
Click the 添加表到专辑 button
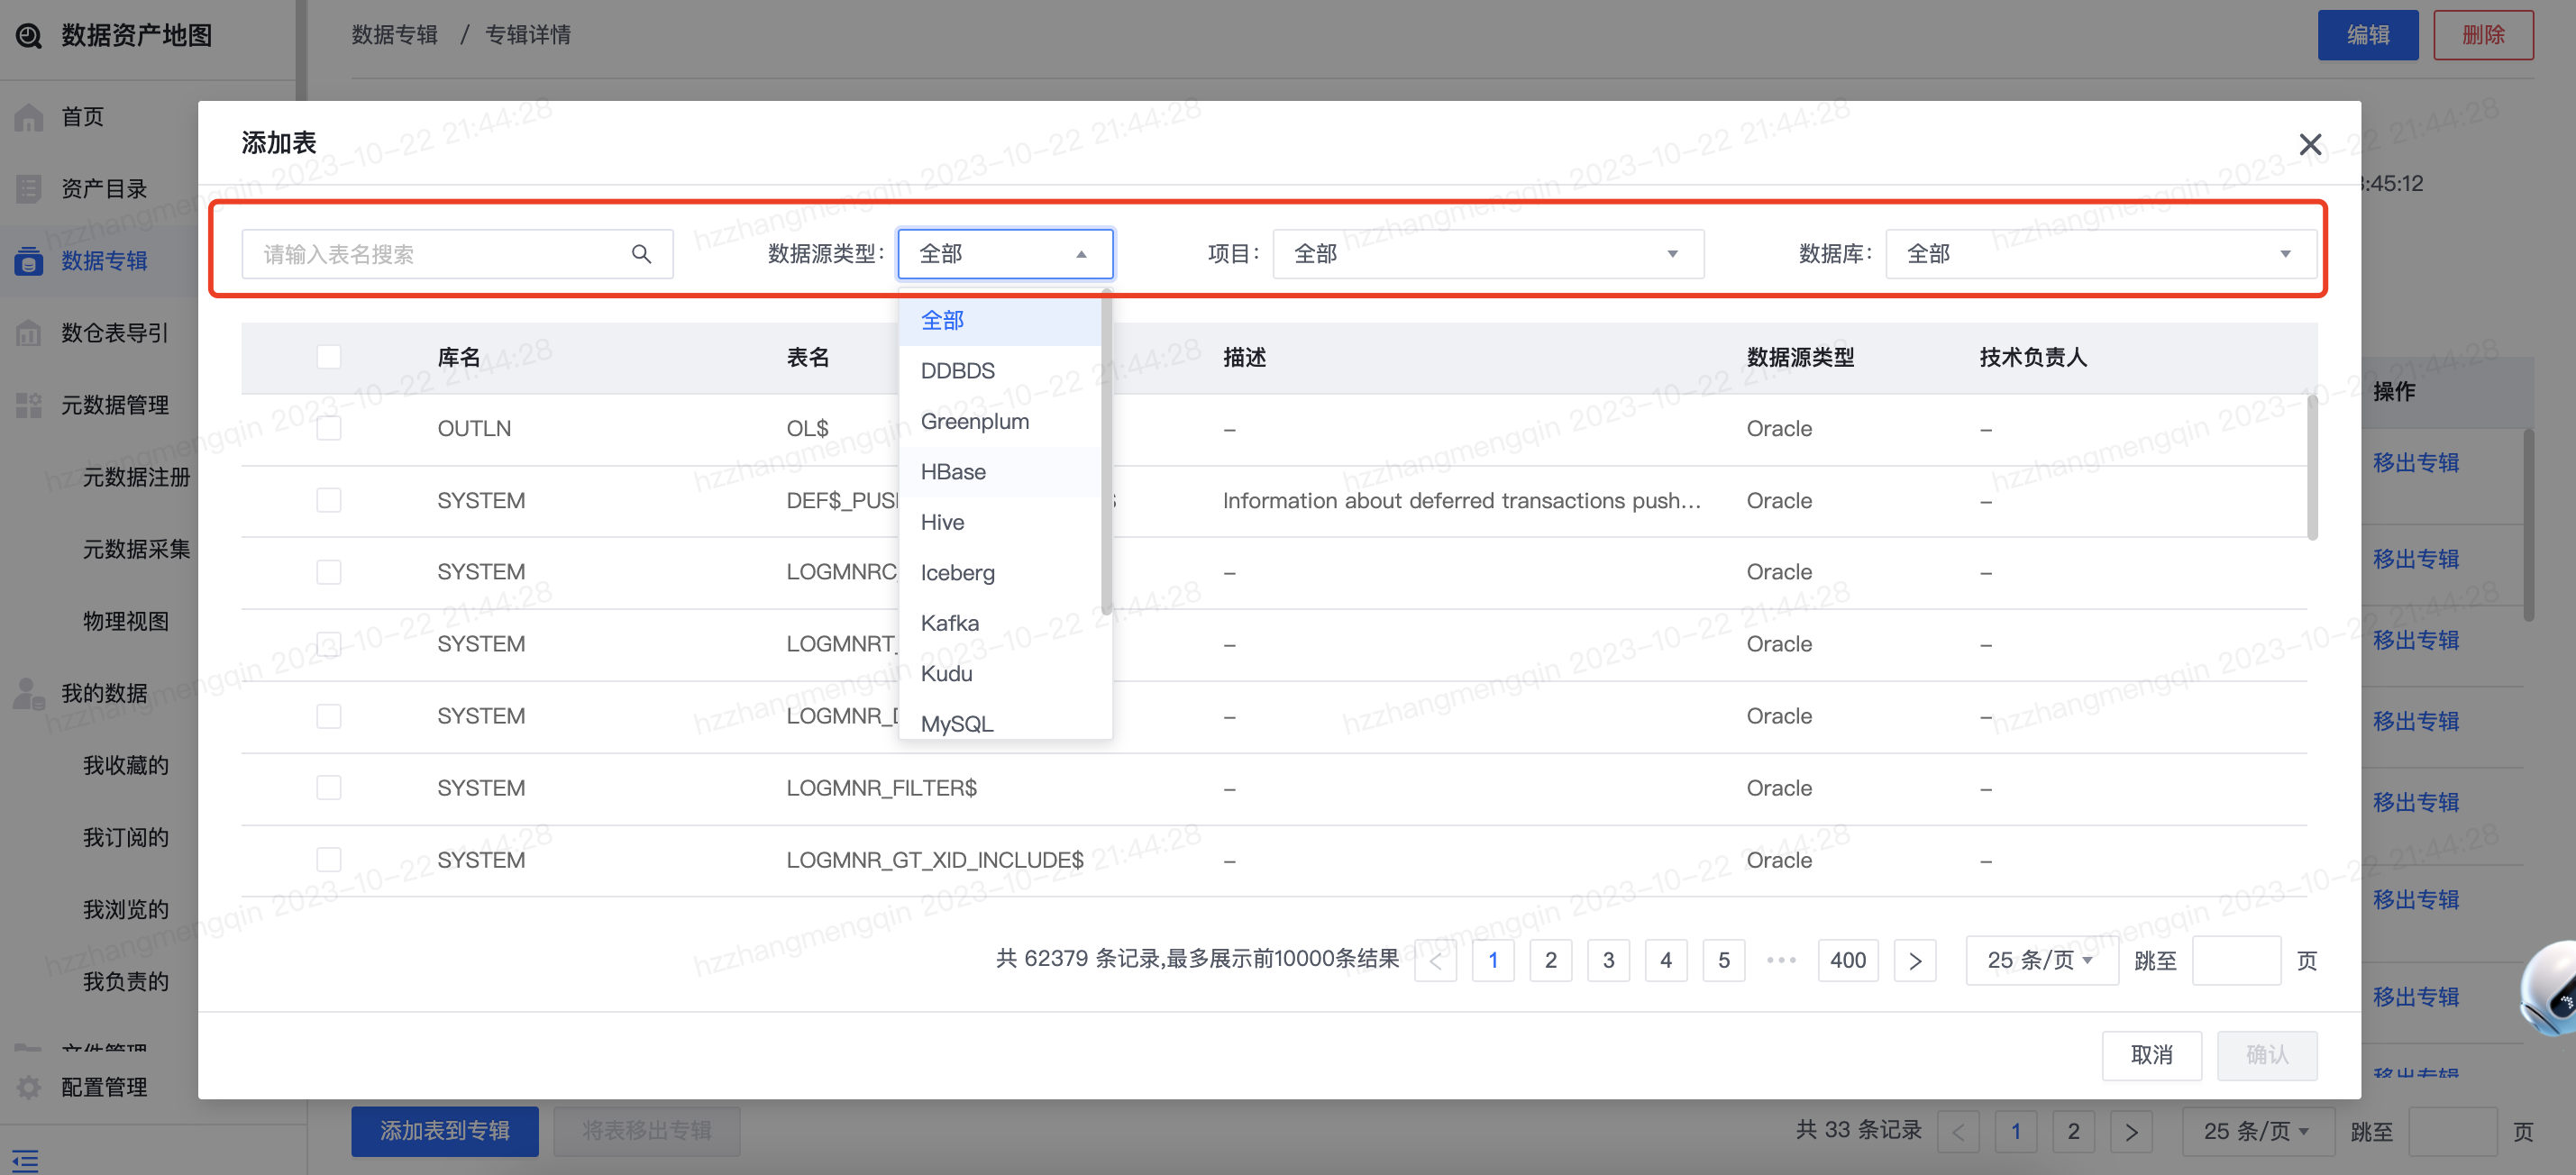[445, 1131]
